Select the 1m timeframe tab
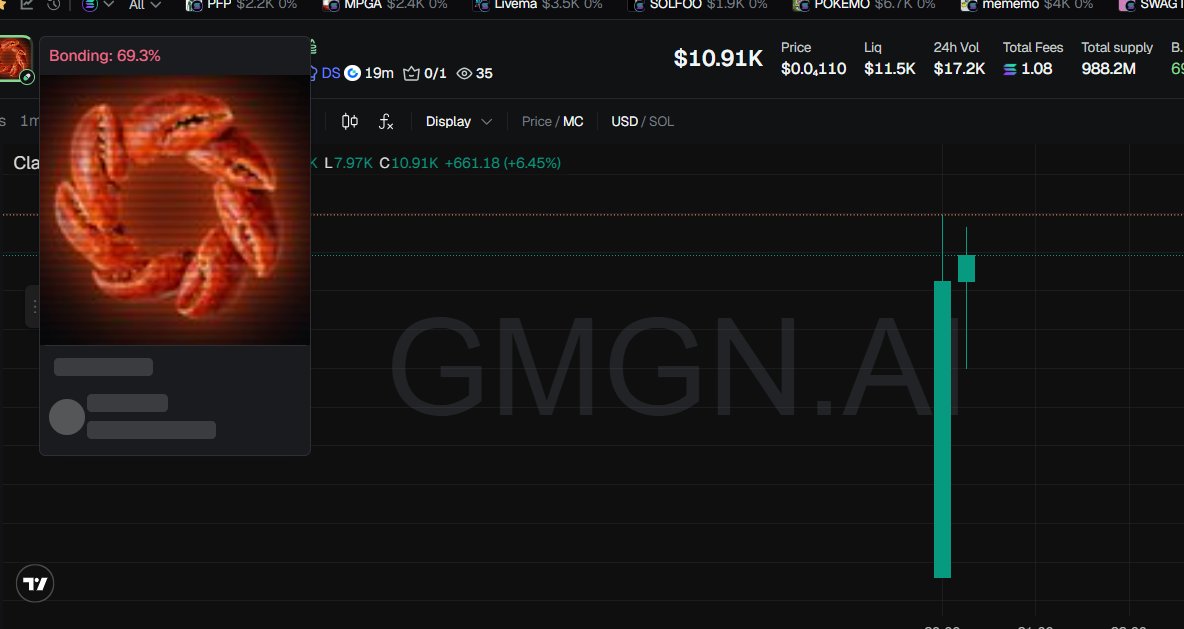1184x629 pixels. (31, 120)
